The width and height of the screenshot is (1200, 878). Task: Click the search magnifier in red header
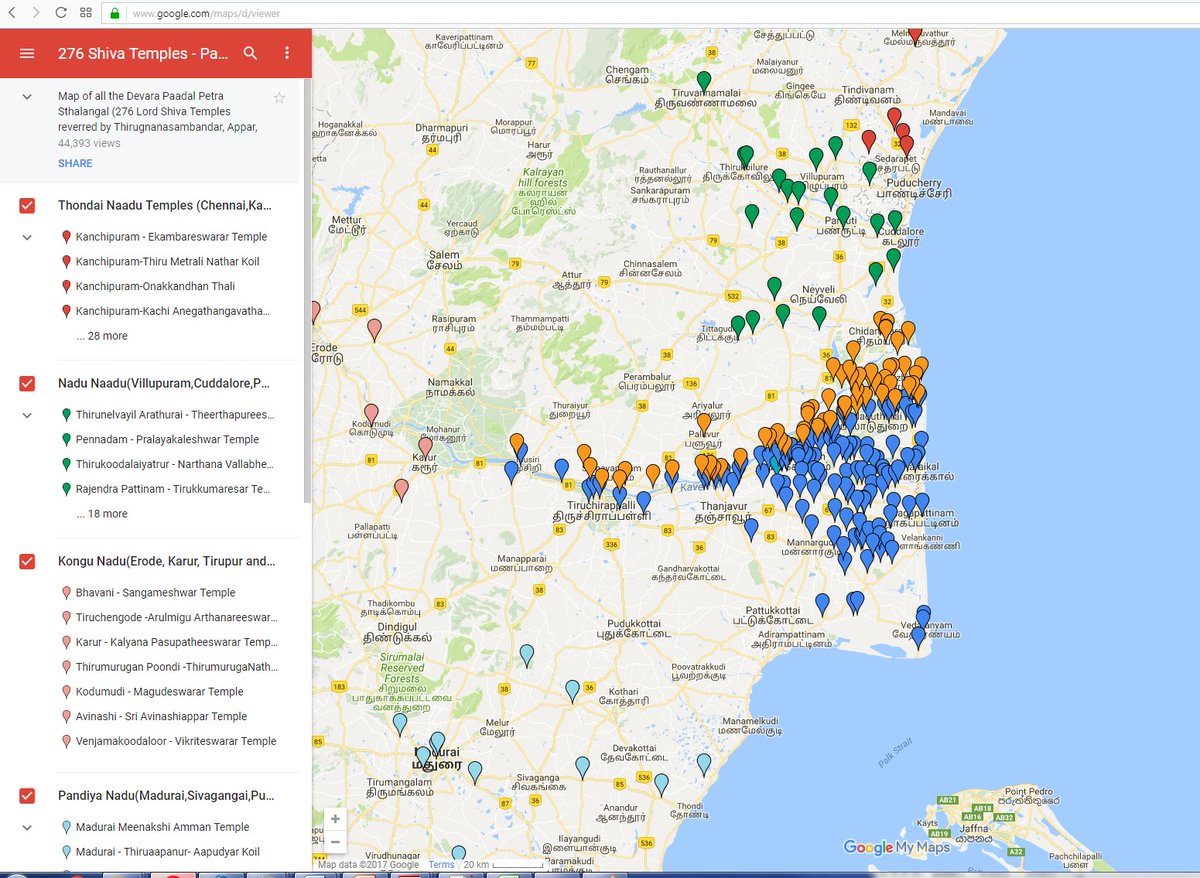point(250,53)
